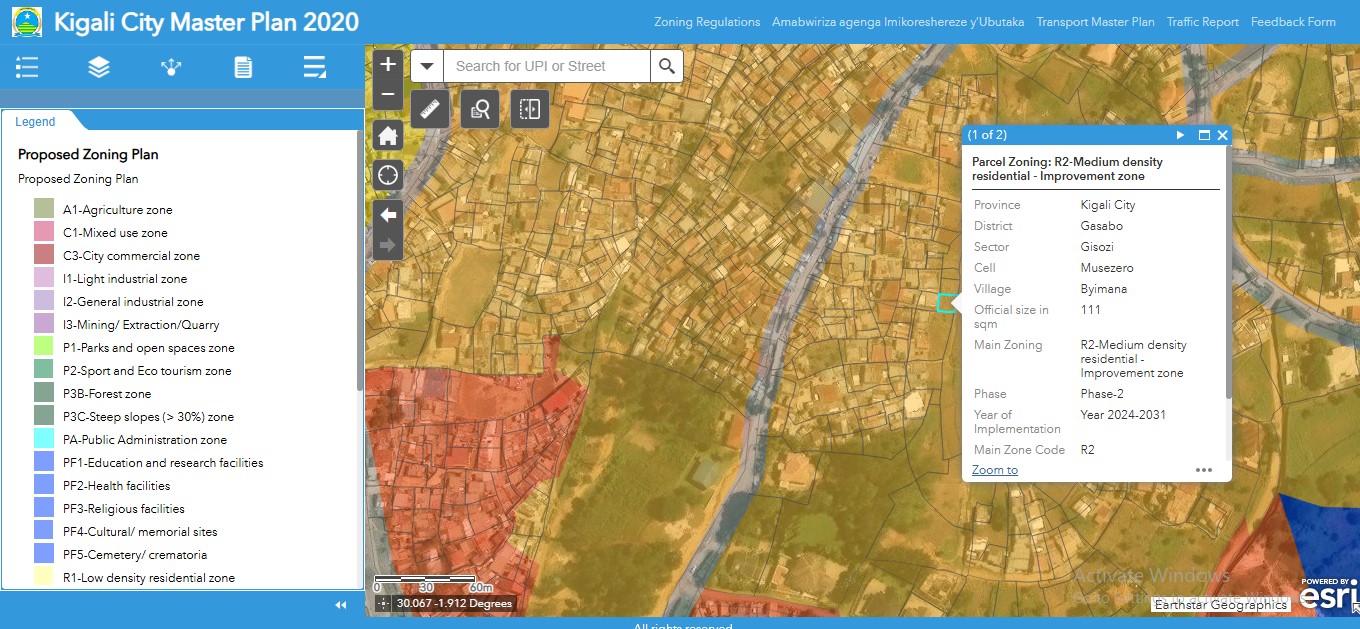Click the network nodes widget icon
The width and height of the screenshot is (1360, 629).
pos(171,67)
